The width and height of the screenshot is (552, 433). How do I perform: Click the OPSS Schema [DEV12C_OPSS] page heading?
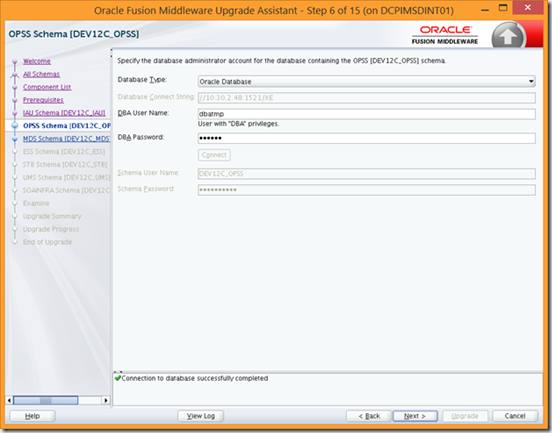coord(74,34)
